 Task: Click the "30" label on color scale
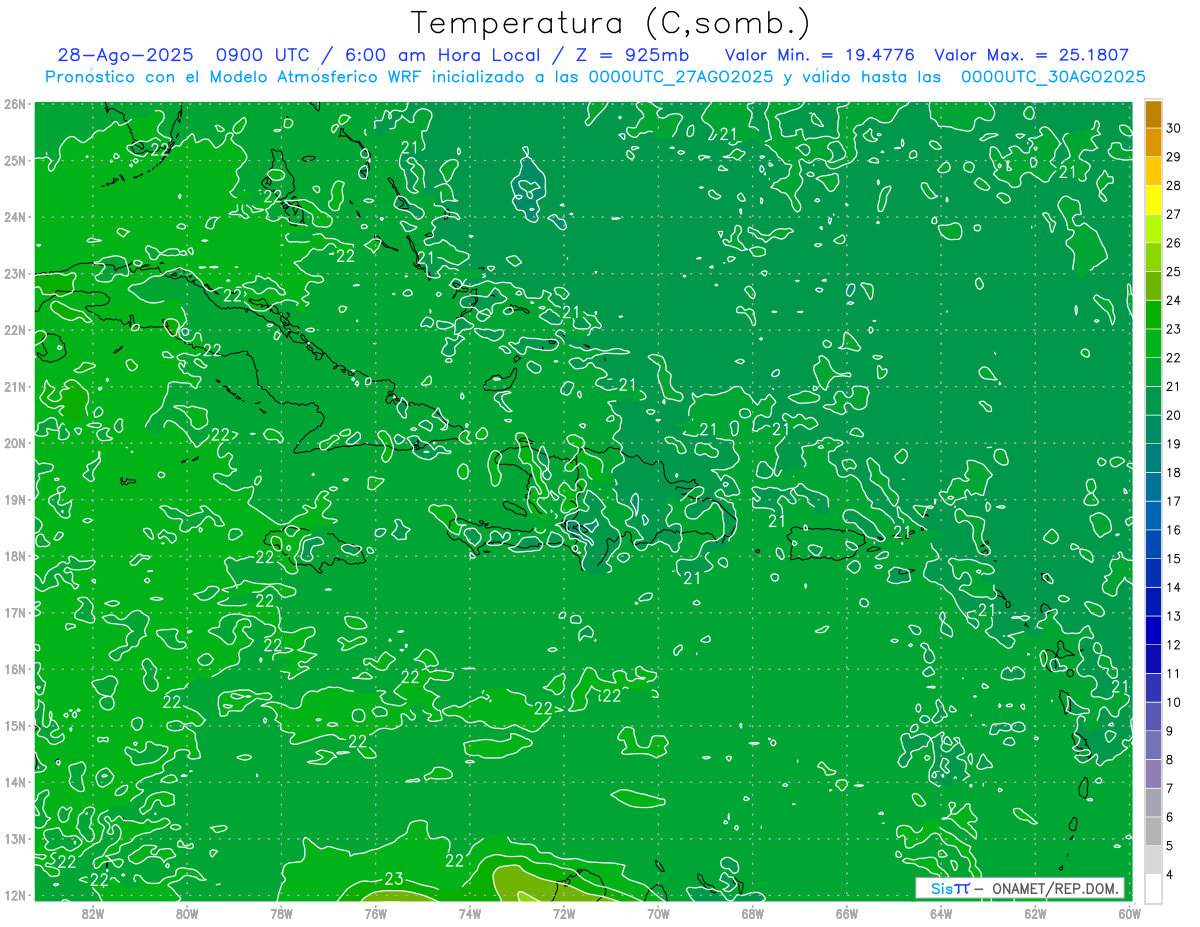pos(1173,127)
